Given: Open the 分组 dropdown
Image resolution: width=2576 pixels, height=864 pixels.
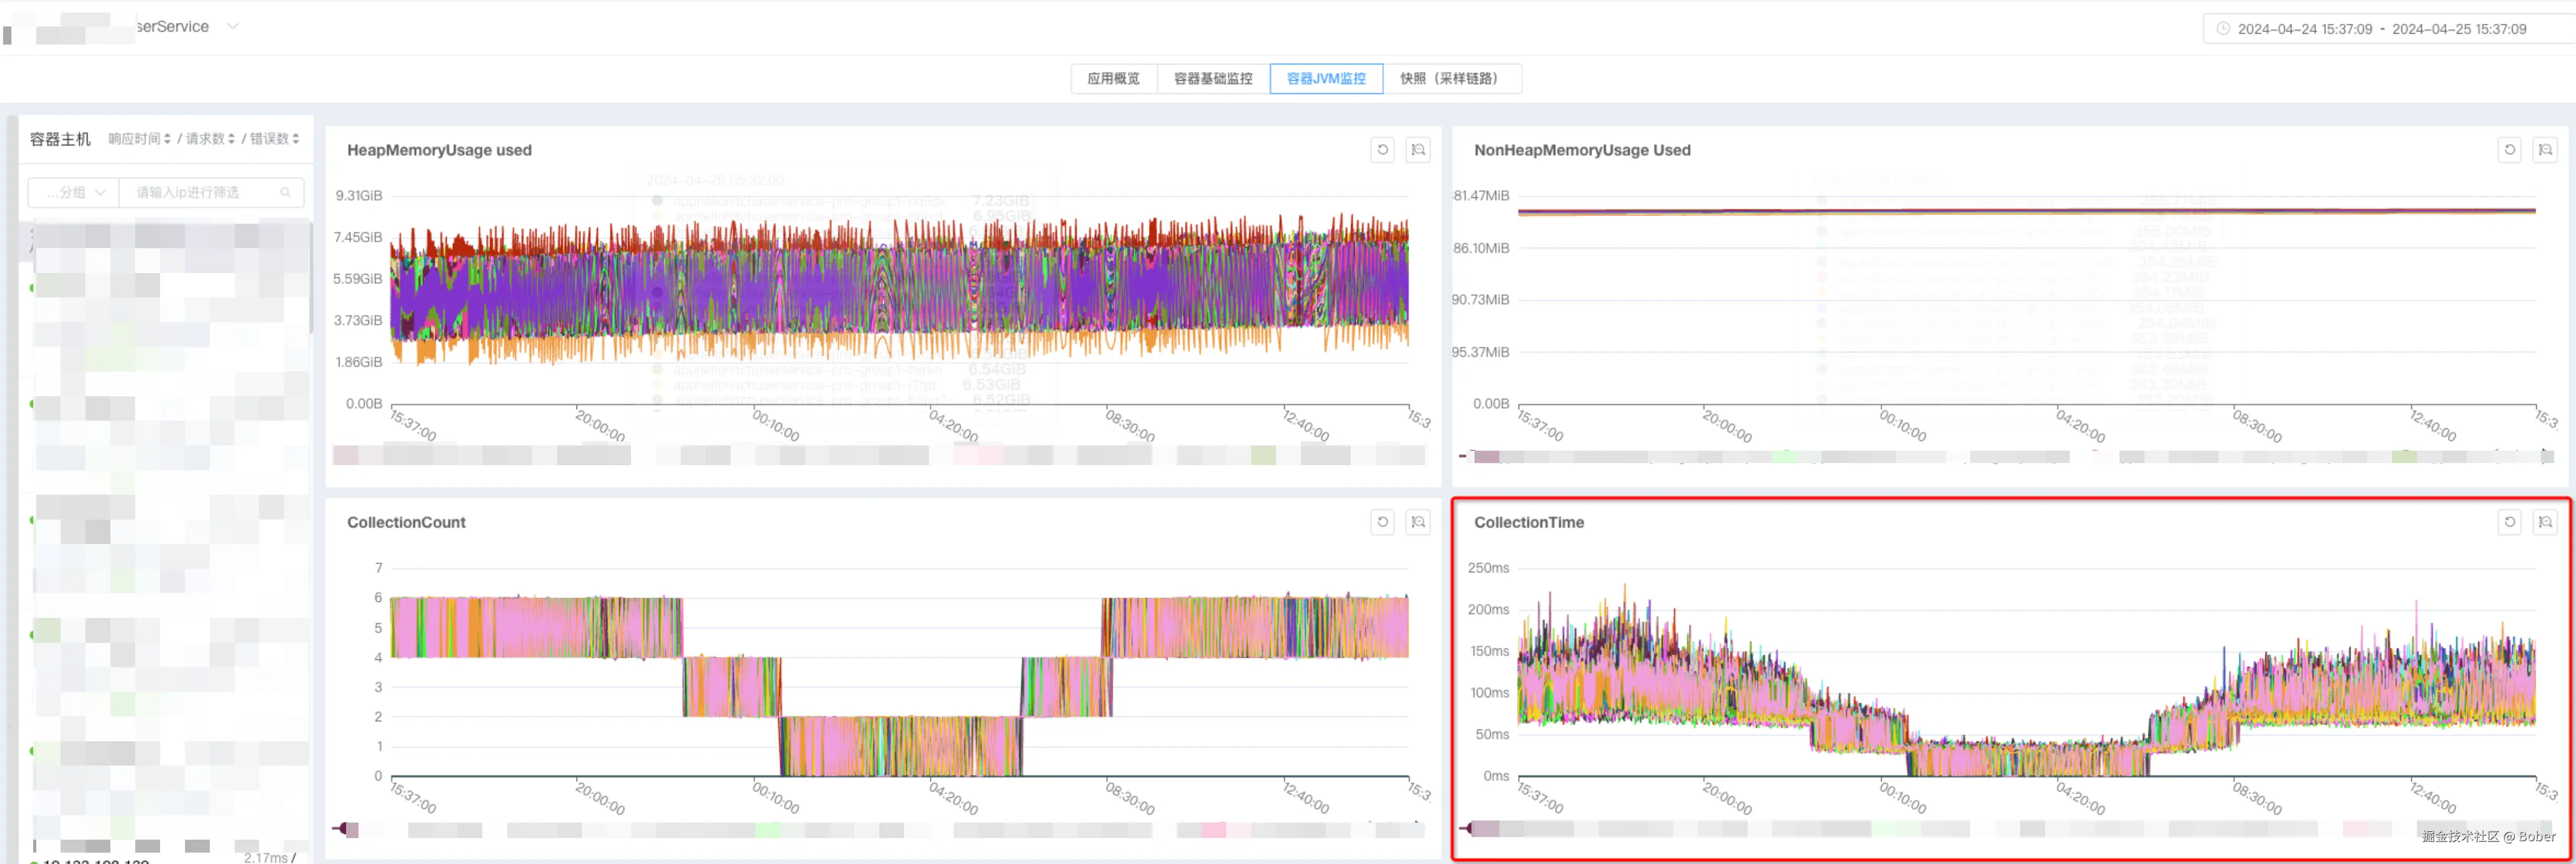Looking at the screenshot, I should (74, 192).
